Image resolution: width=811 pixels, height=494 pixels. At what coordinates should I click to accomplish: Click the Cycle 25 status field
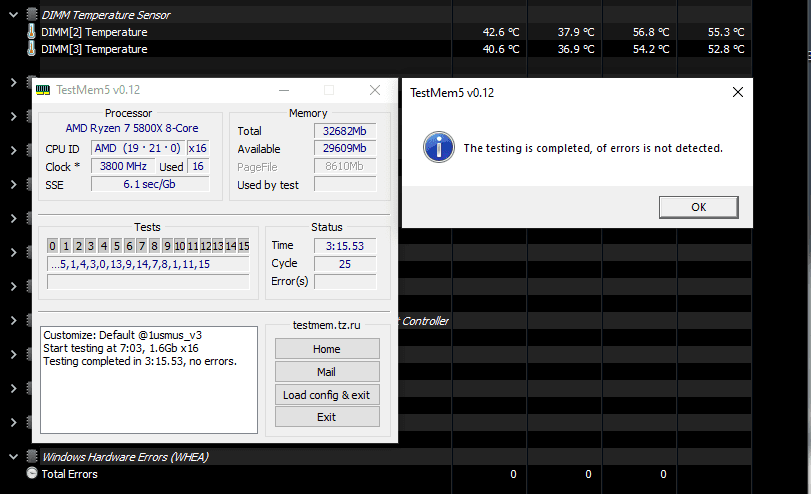(x=344, y=264)
